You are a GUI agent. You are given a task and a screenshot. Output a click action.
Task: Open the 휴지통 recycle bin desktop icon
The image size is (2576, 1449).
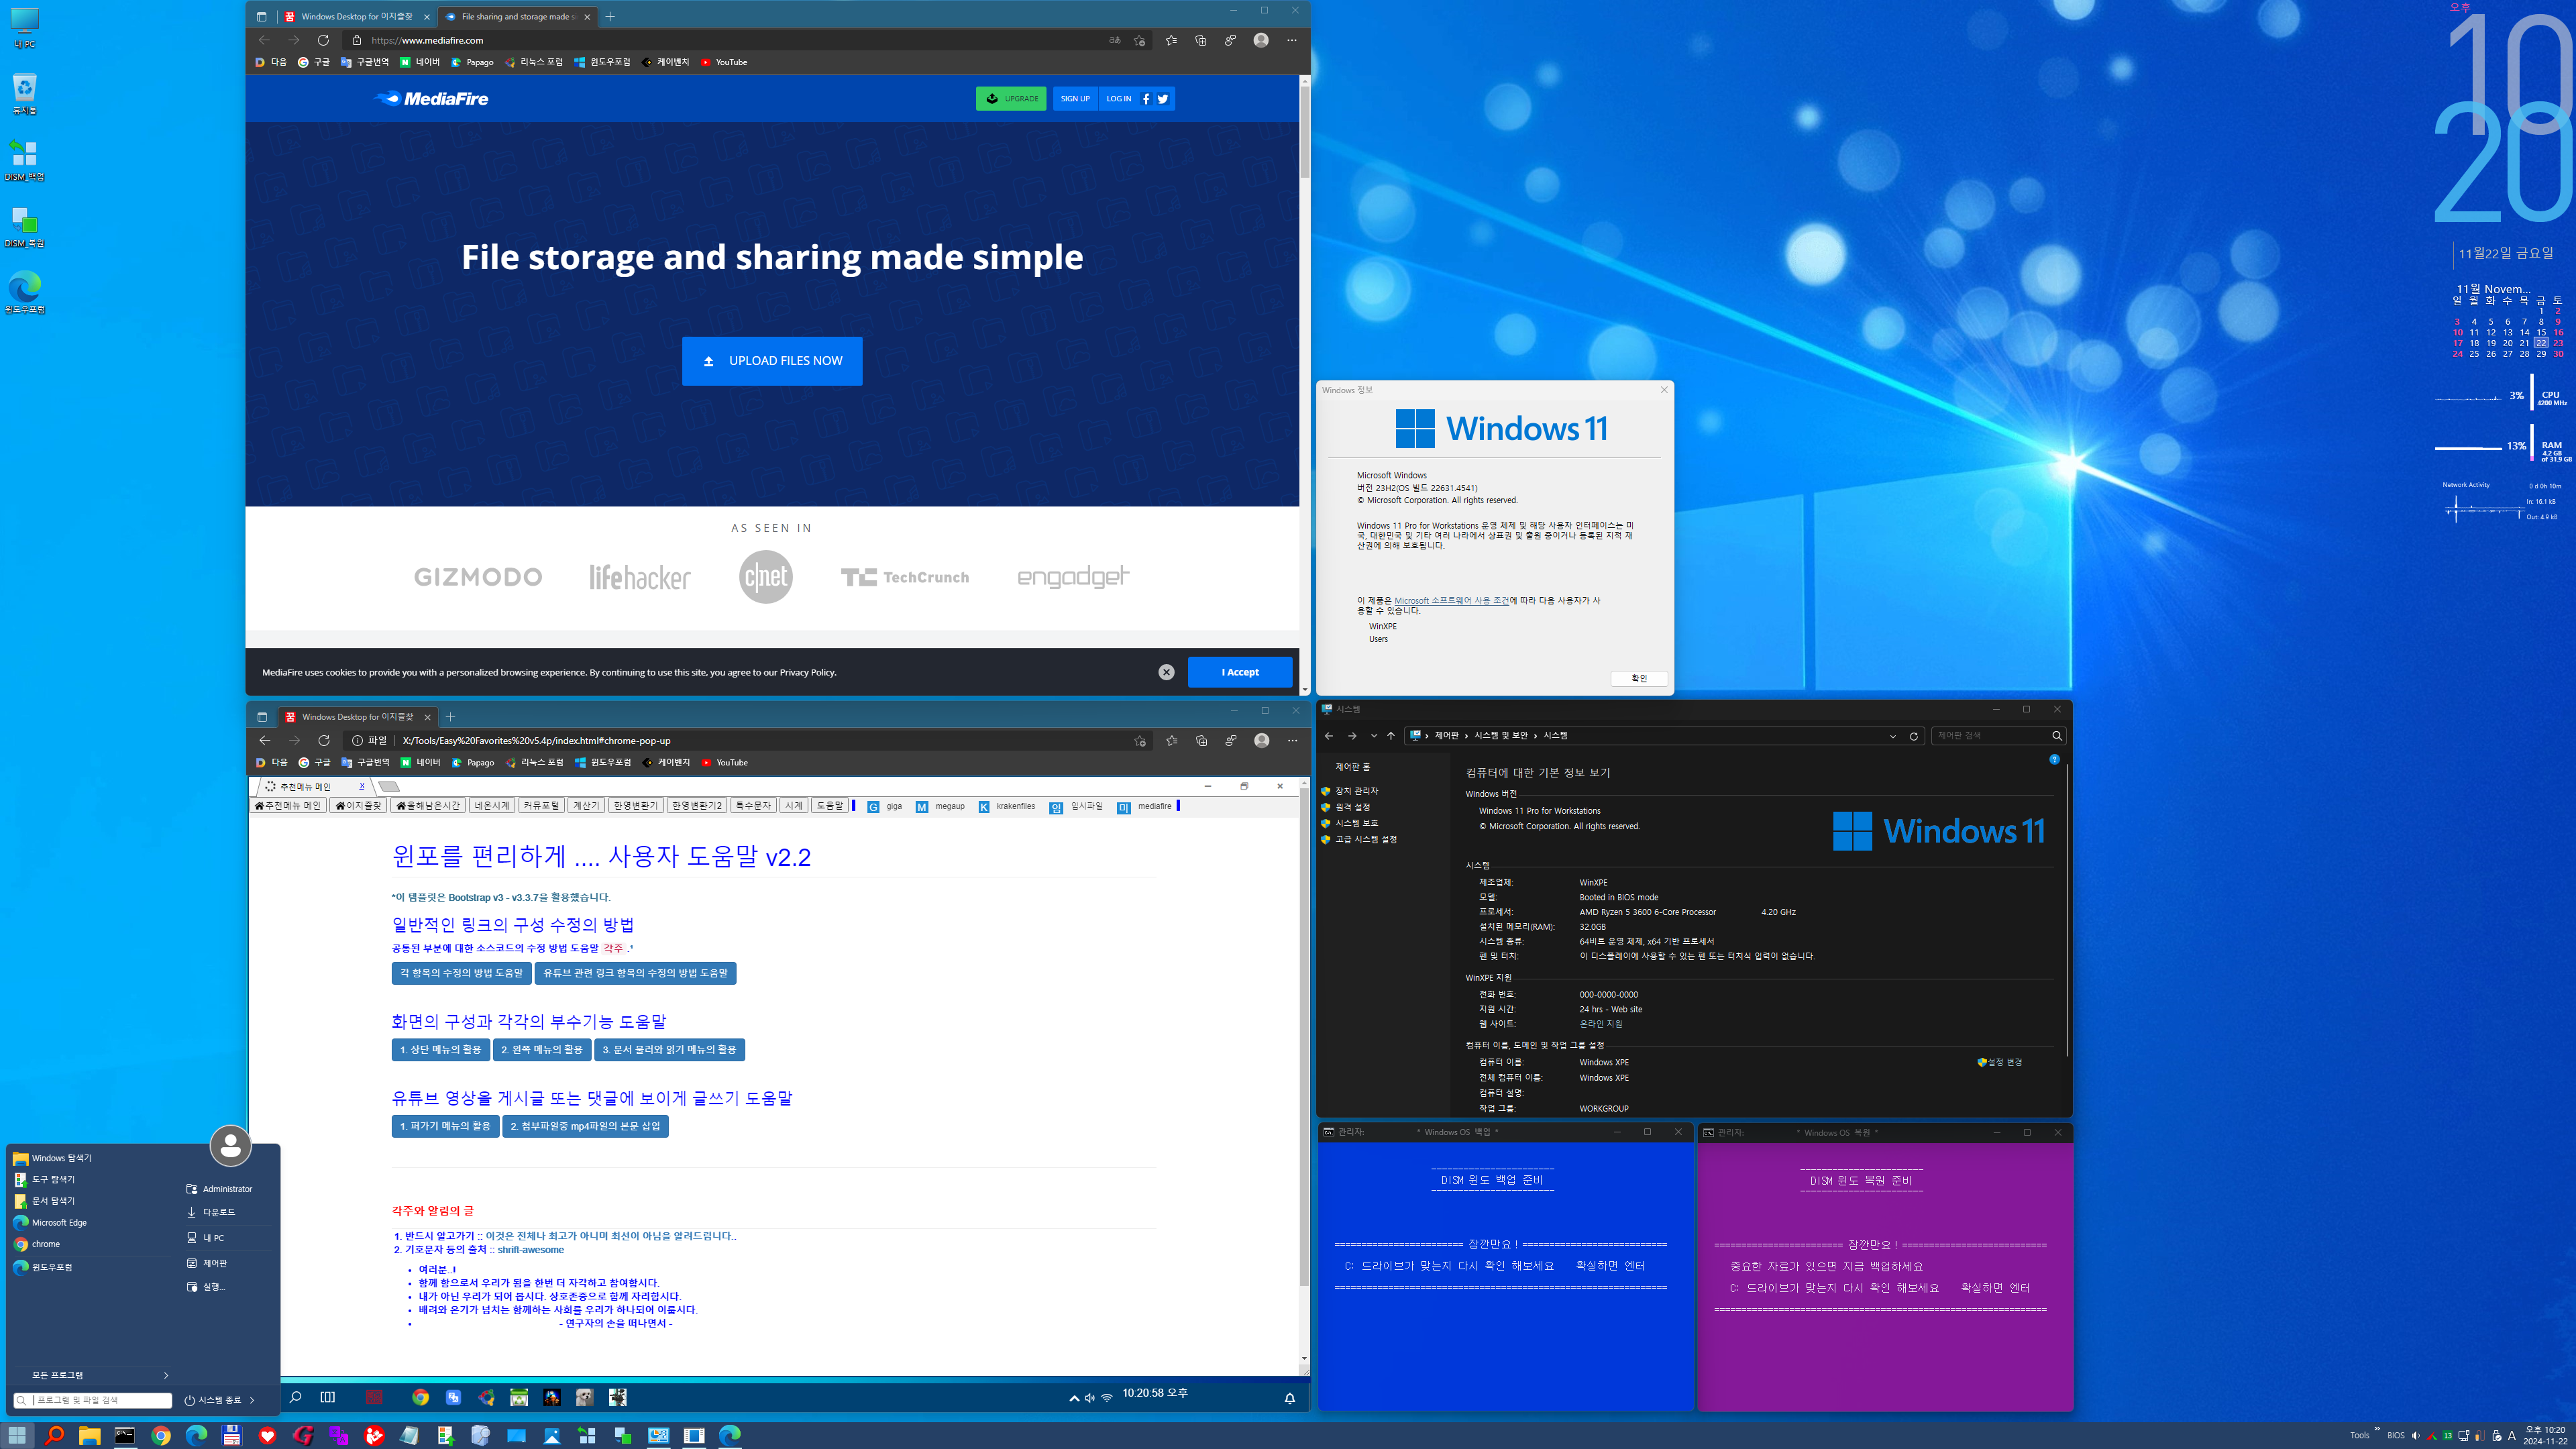[24, 94]
